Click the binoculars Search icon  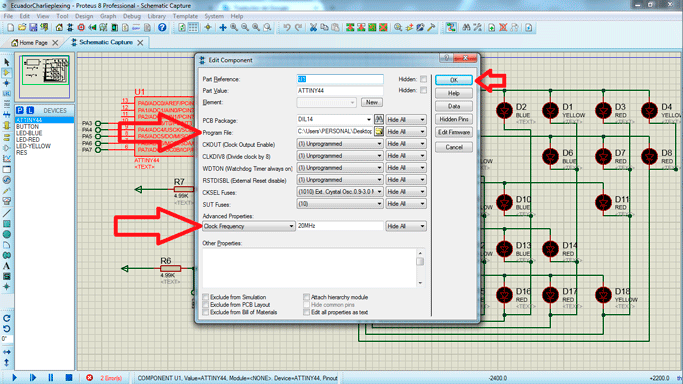466,27
